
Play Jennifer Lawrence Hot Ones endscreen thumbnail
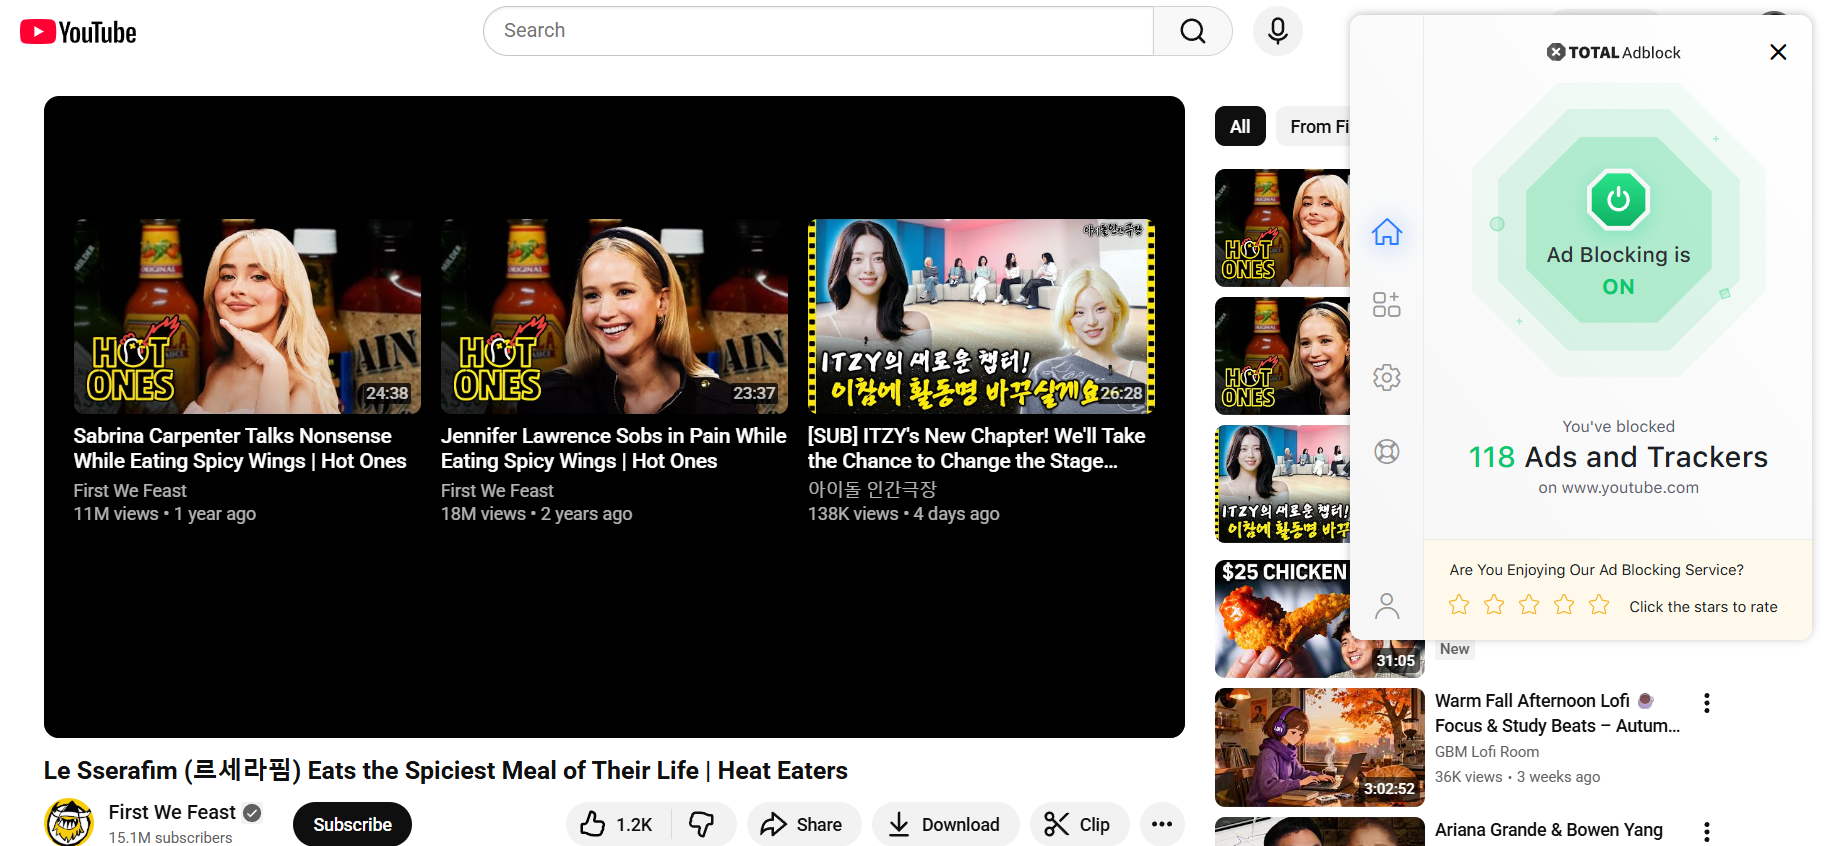[x=614, y=316]
